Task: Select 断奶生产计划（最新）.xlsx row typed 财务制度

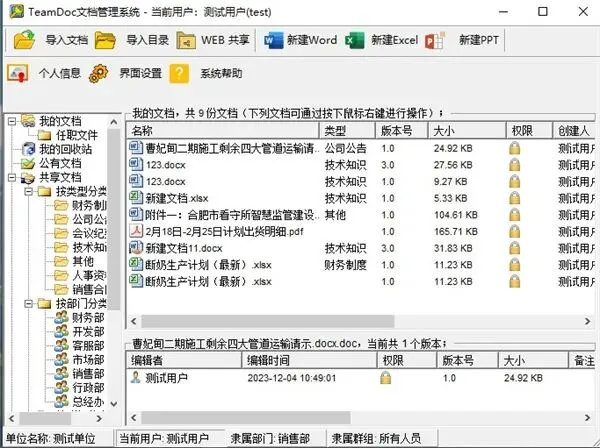Action: (x=361, y=265)
